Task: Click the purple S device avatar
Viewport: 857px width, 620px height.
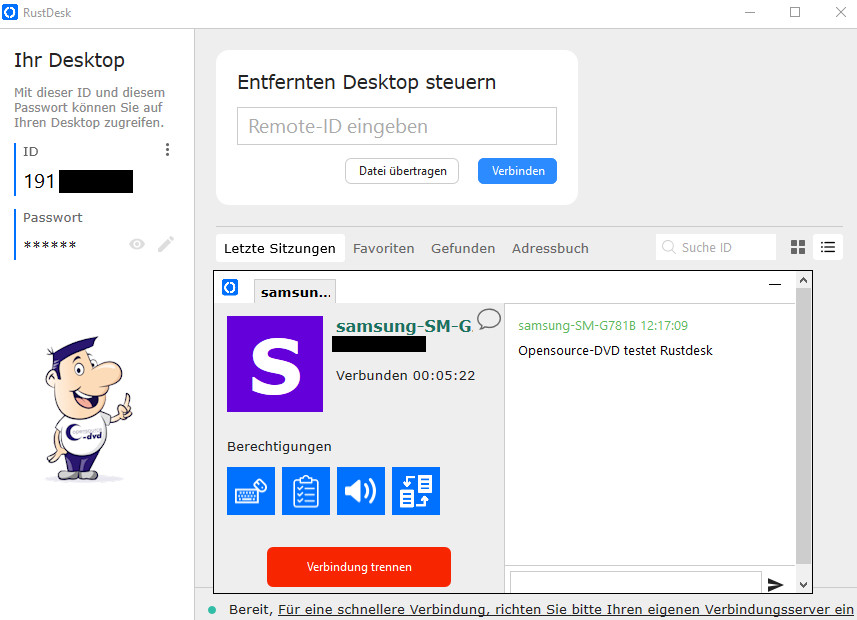Action: pos(275,364)
